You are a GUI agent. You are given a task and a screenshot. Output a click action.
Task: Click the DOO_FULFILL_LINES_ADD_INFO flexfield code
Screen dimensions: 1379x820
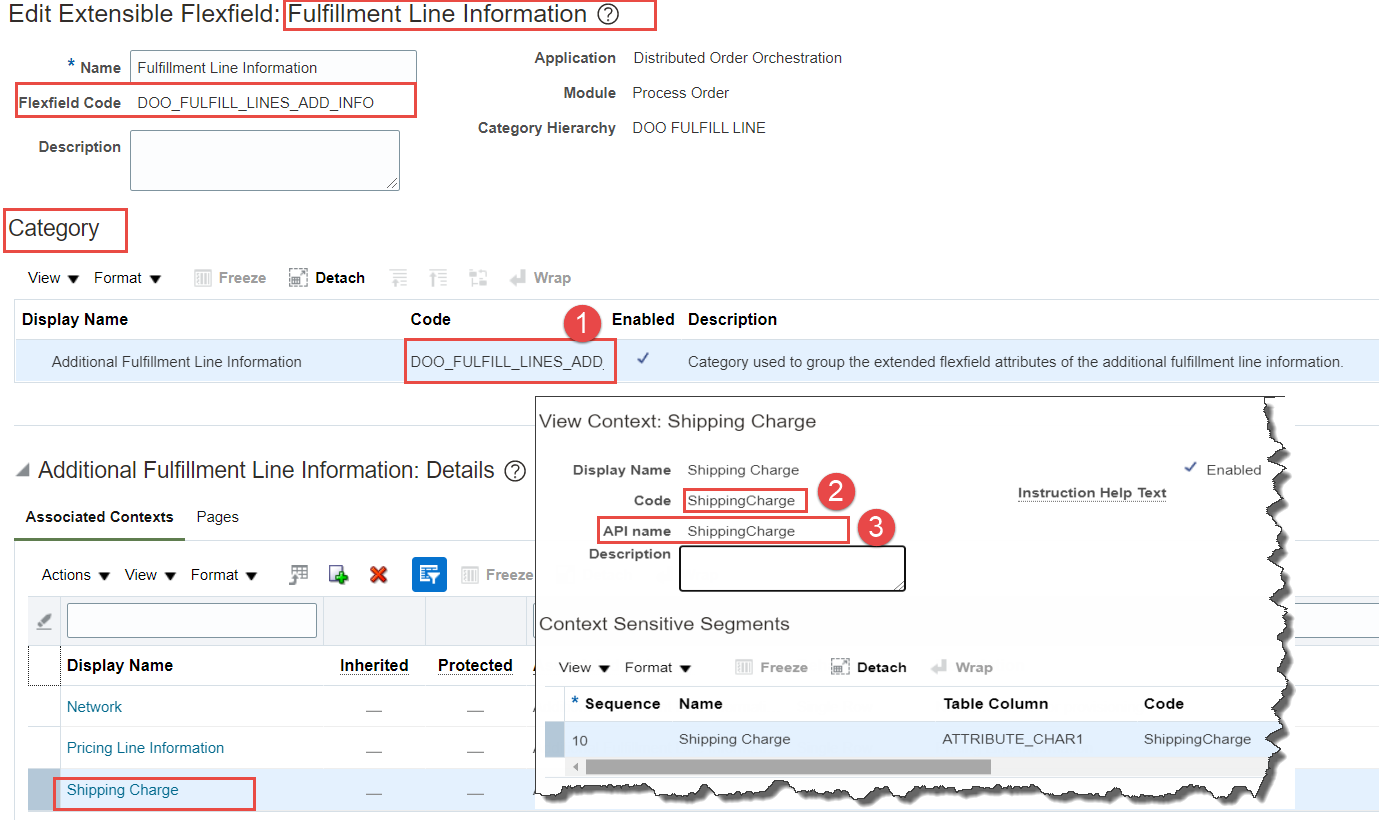[256, 103]
